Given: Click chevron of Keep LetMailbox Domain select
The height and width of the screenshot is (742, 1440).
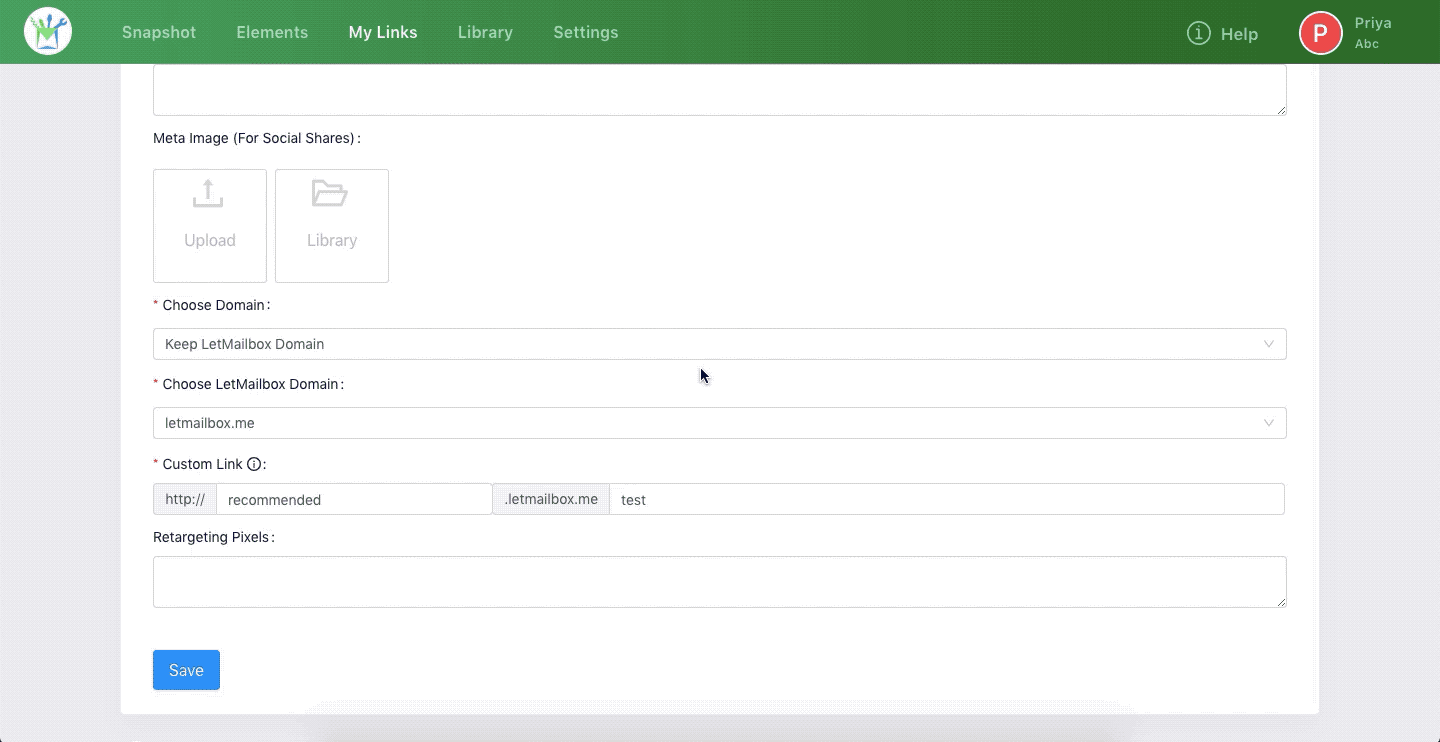Looking at the screenshot, I should tap(1268, 344).
